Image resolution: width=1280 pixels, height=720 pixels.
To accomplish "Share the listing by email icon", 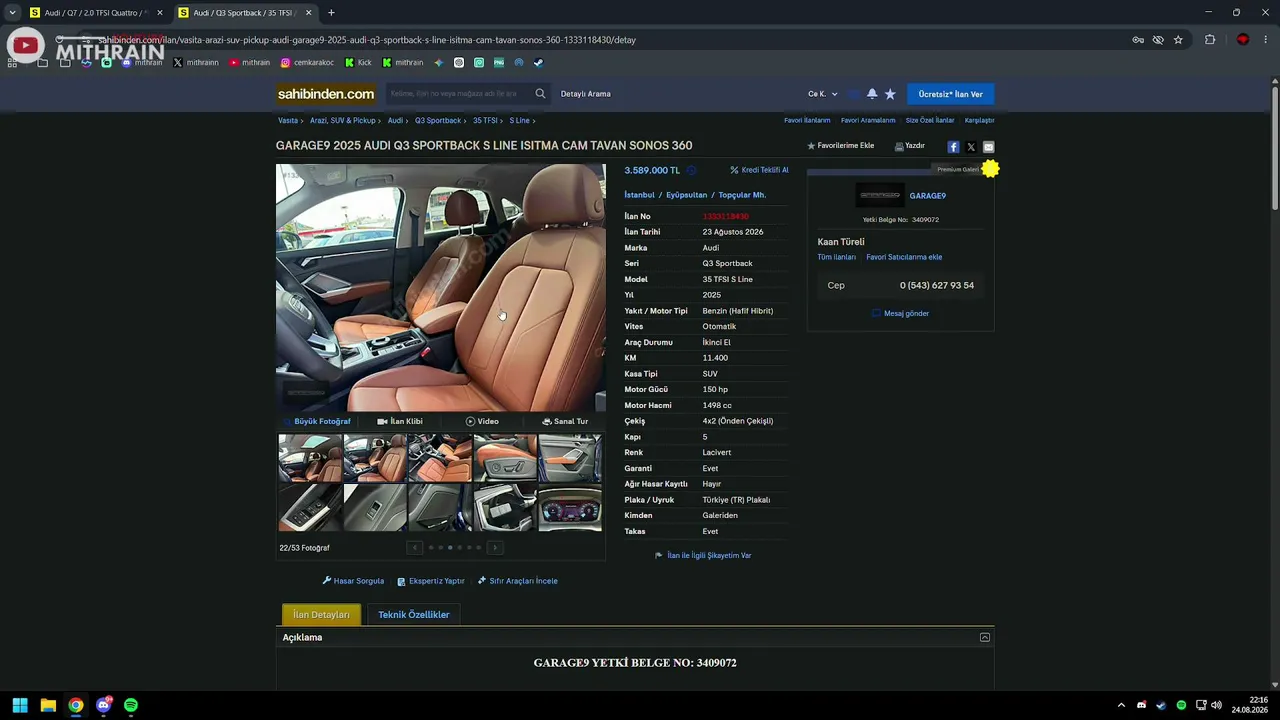I will point(988,147).
